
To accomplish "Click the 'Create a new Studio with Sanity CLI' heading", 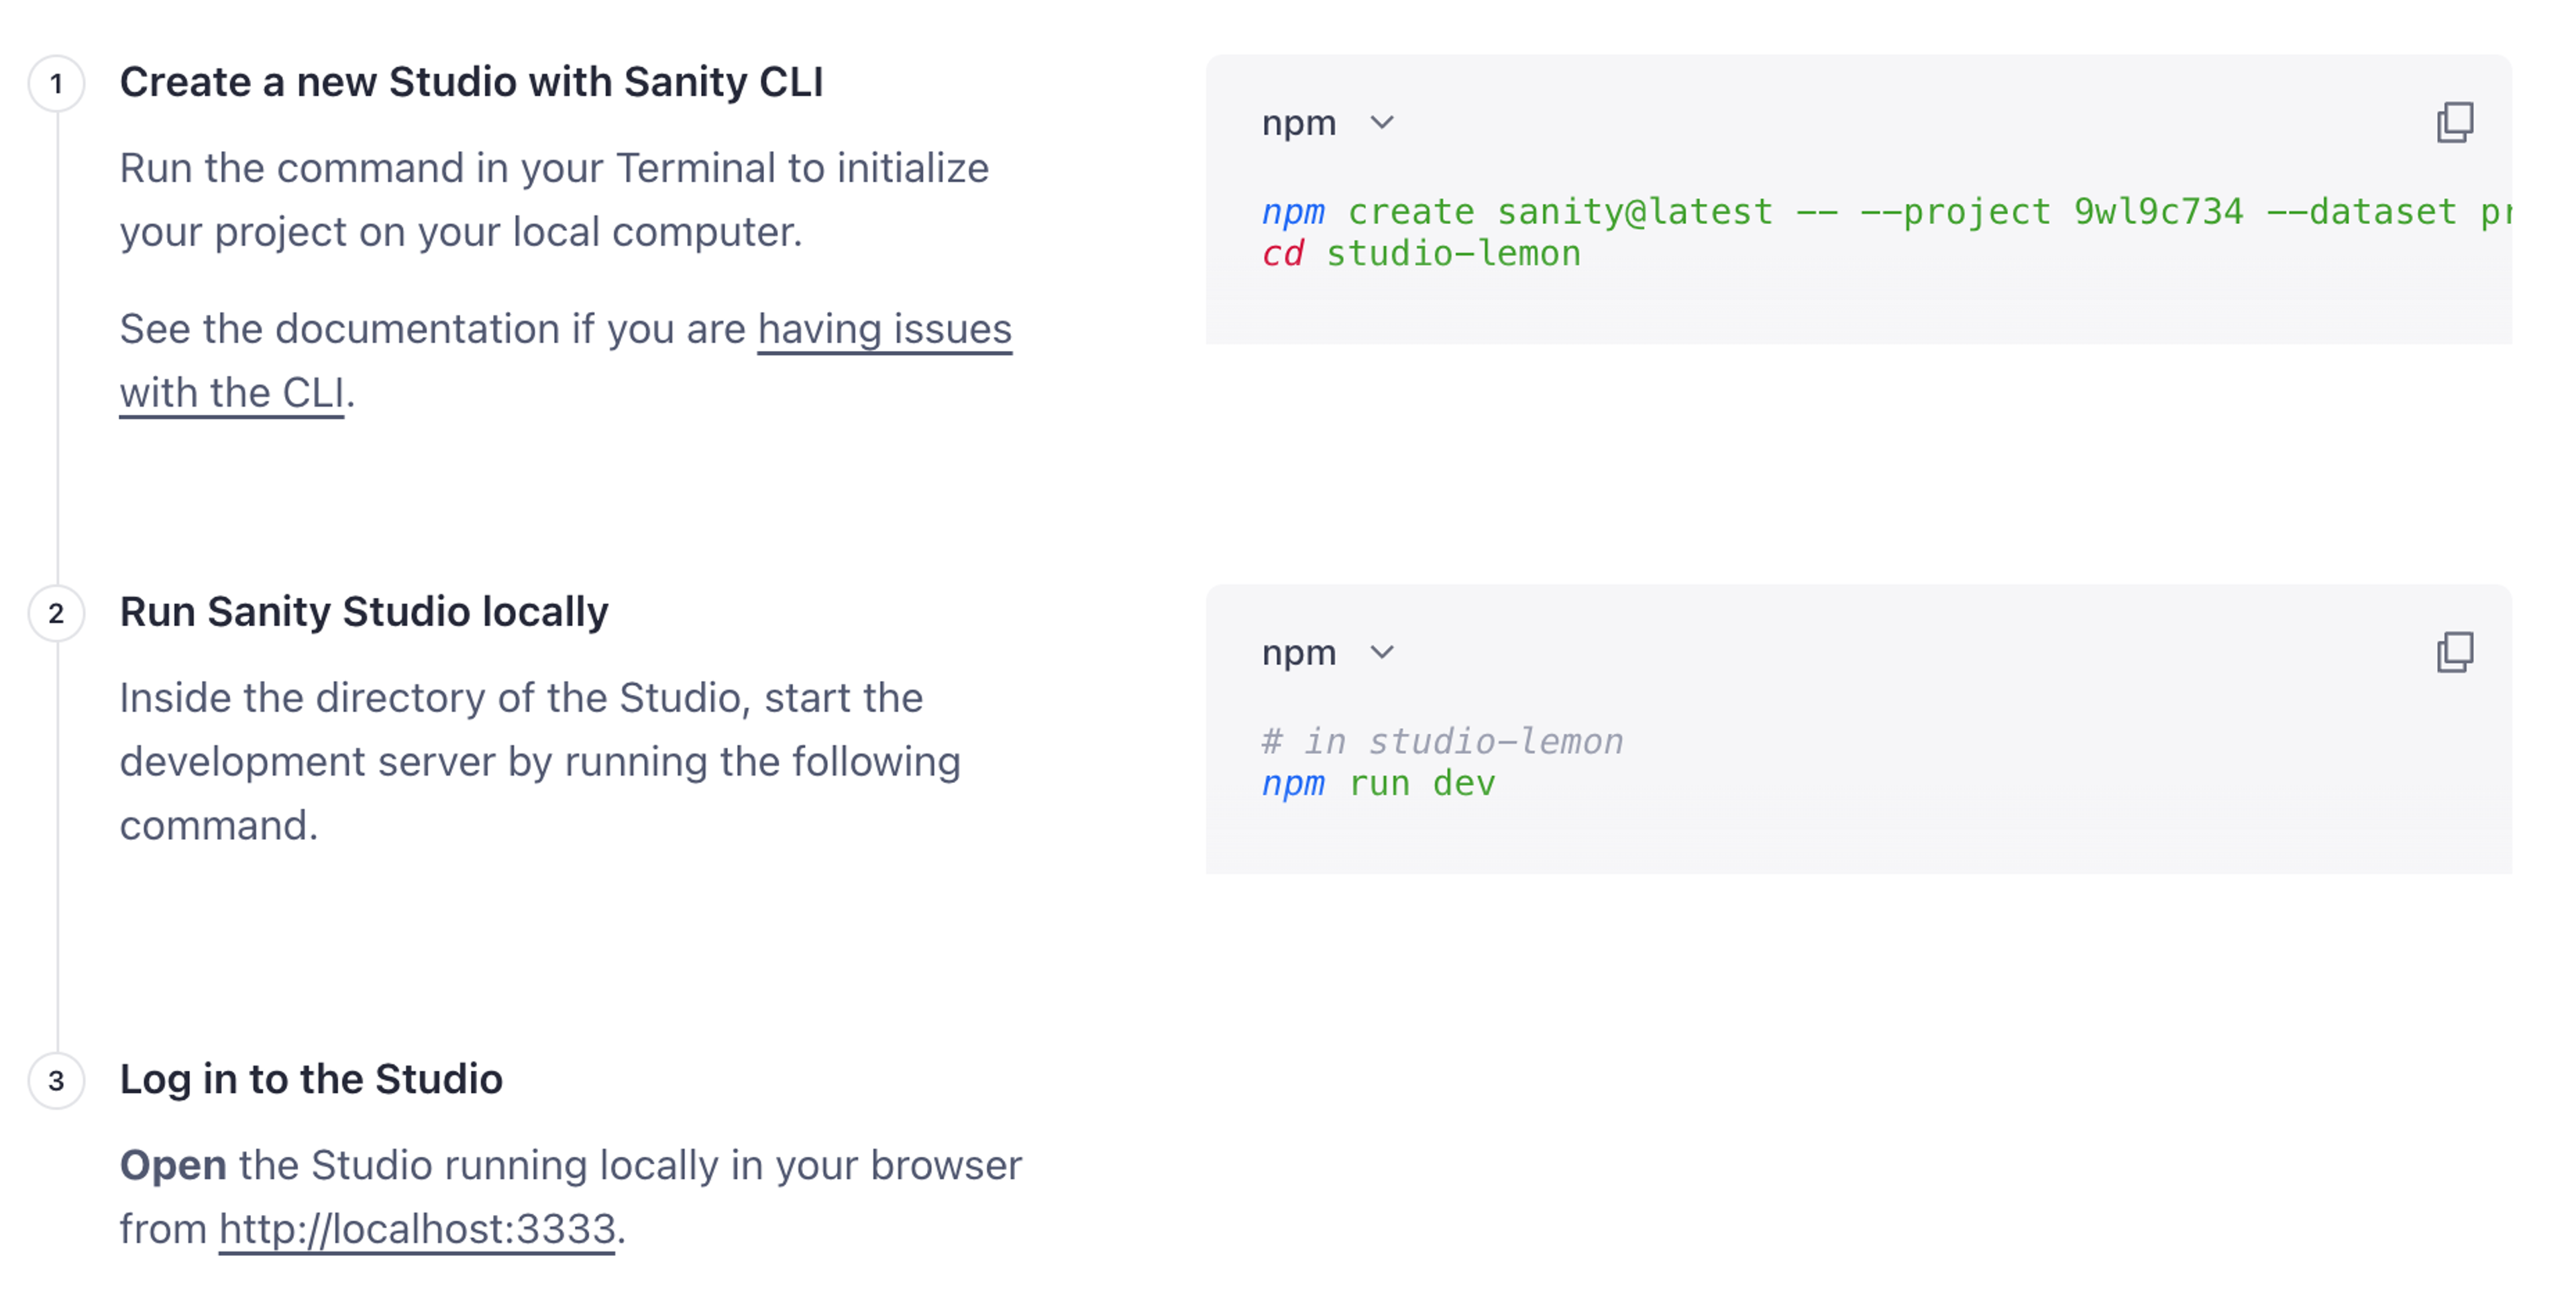I will [471, 82].
